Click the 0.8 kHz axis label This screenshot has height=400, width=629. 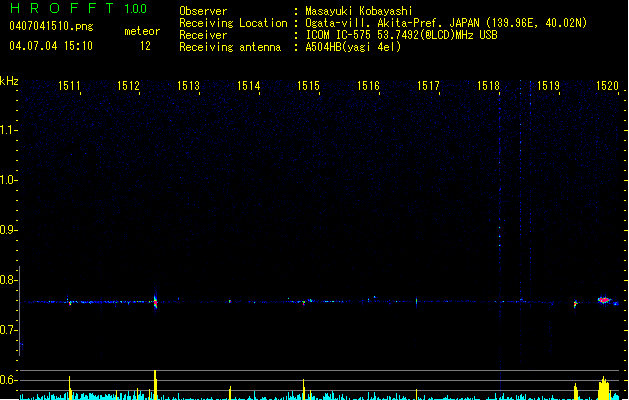pos(8,280)
